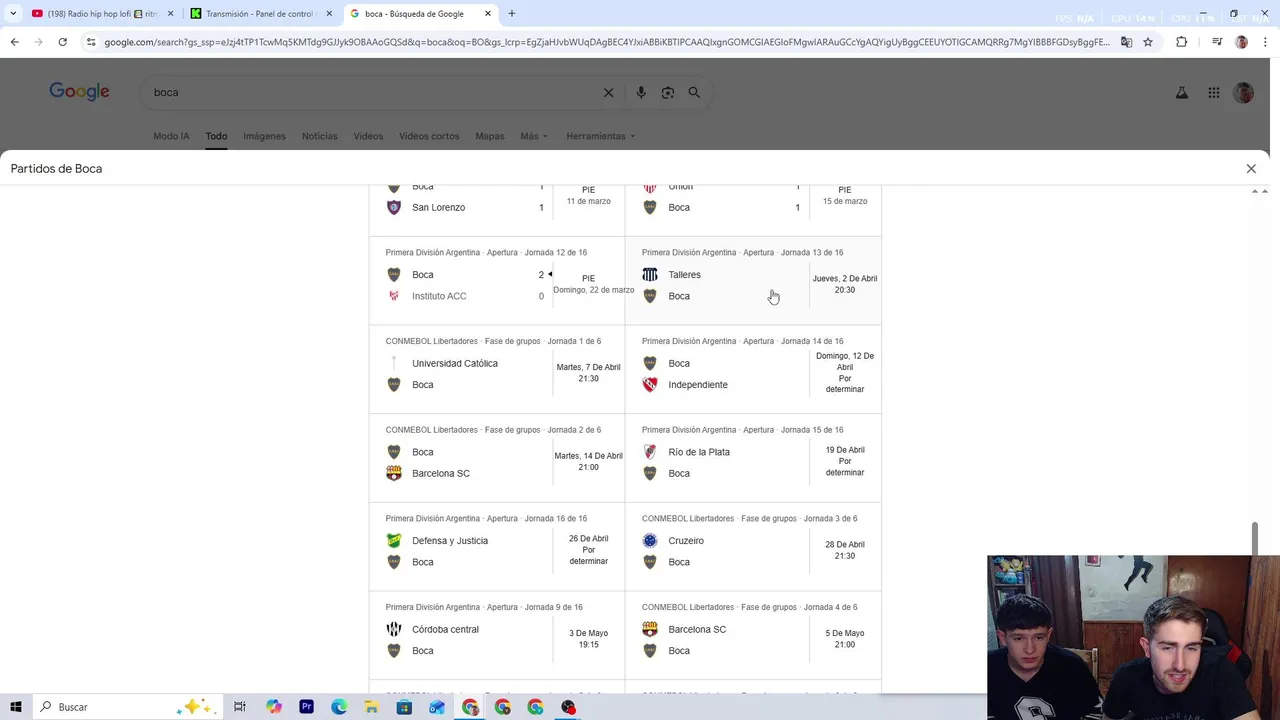Screen dimensions: 1280x720
Task: Open the Boca vs Independiente match
Action: [x=753, y=369]
